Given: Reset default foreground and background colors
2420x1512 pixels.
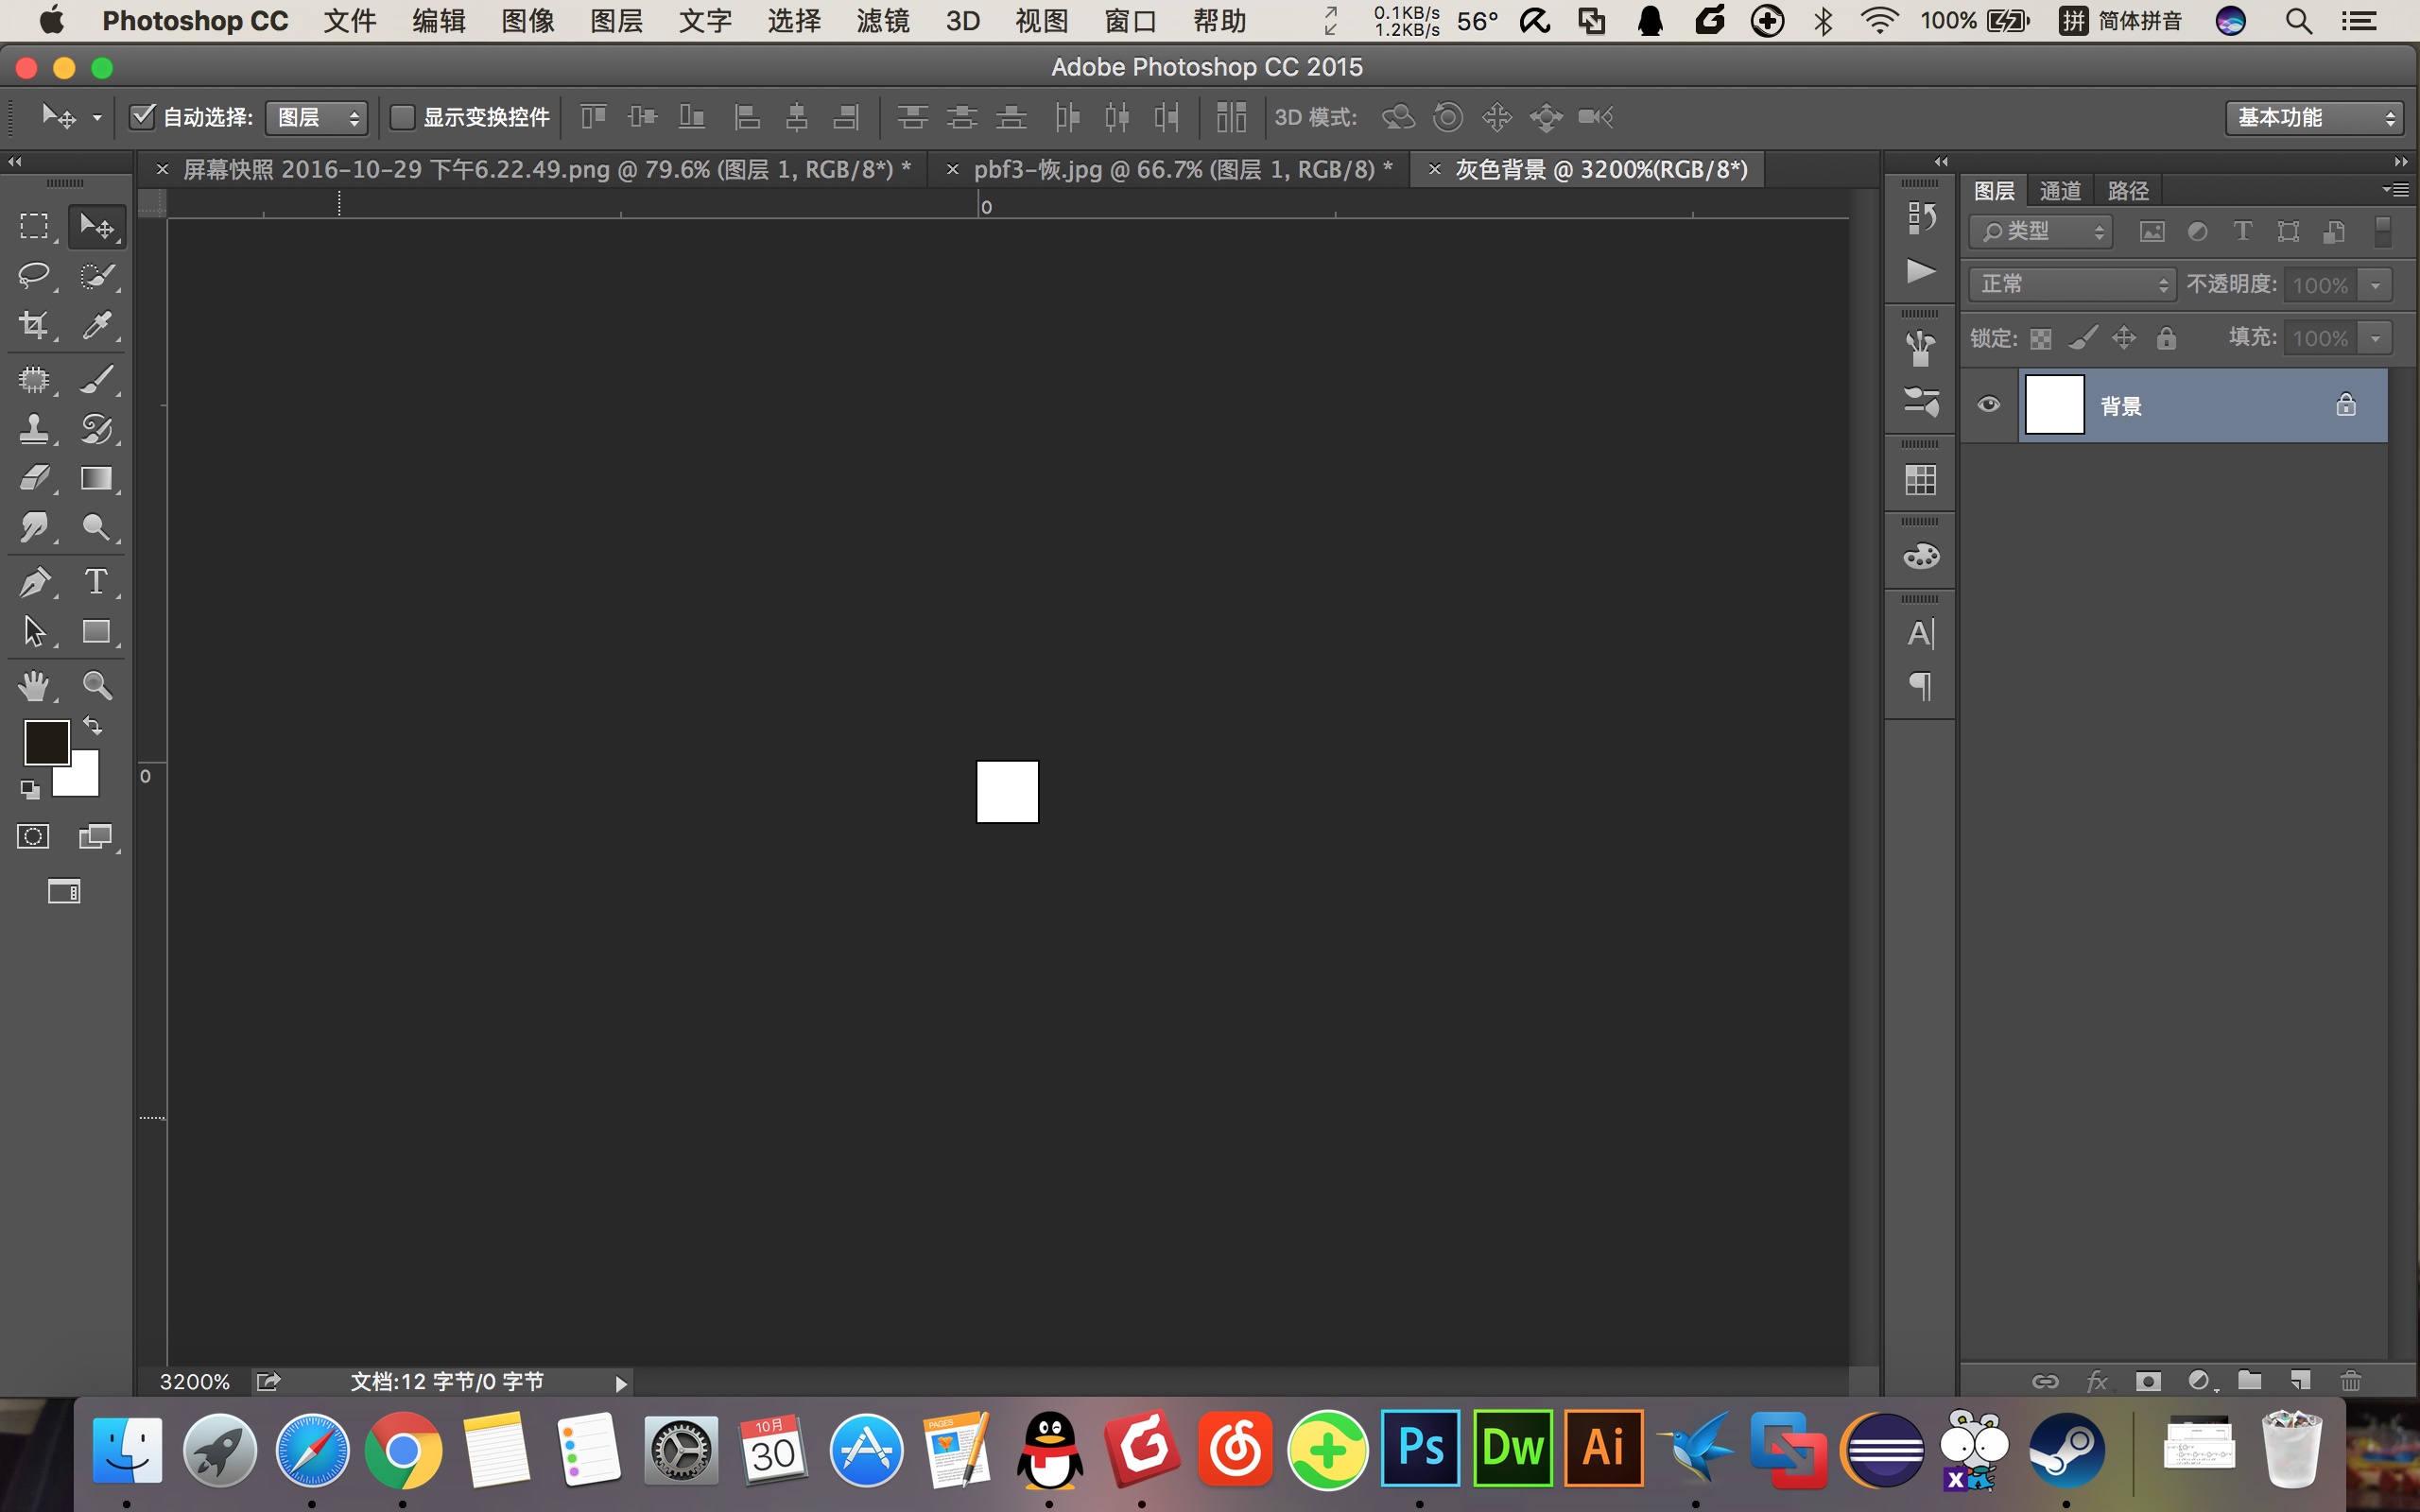Looking at the screenshot, I should click(30, 790).
